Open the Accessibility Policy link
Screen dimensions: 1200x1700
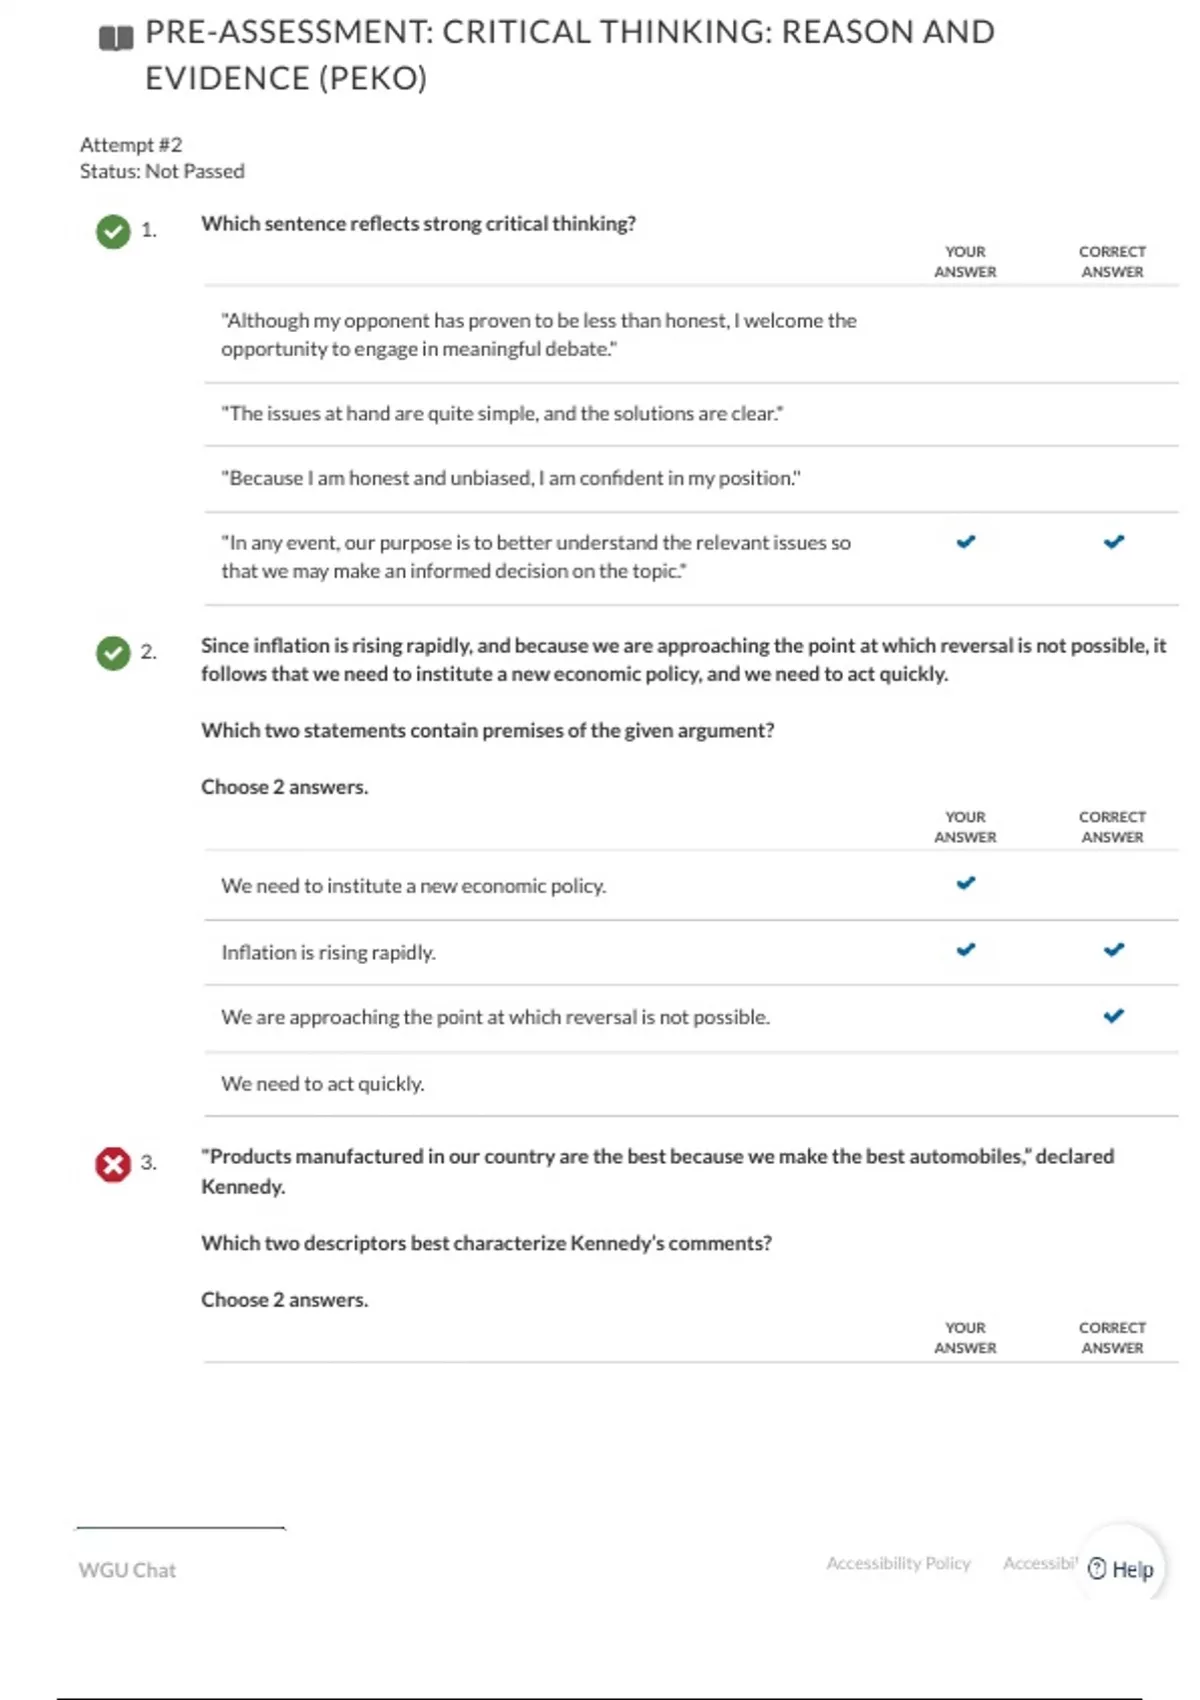898,1563
